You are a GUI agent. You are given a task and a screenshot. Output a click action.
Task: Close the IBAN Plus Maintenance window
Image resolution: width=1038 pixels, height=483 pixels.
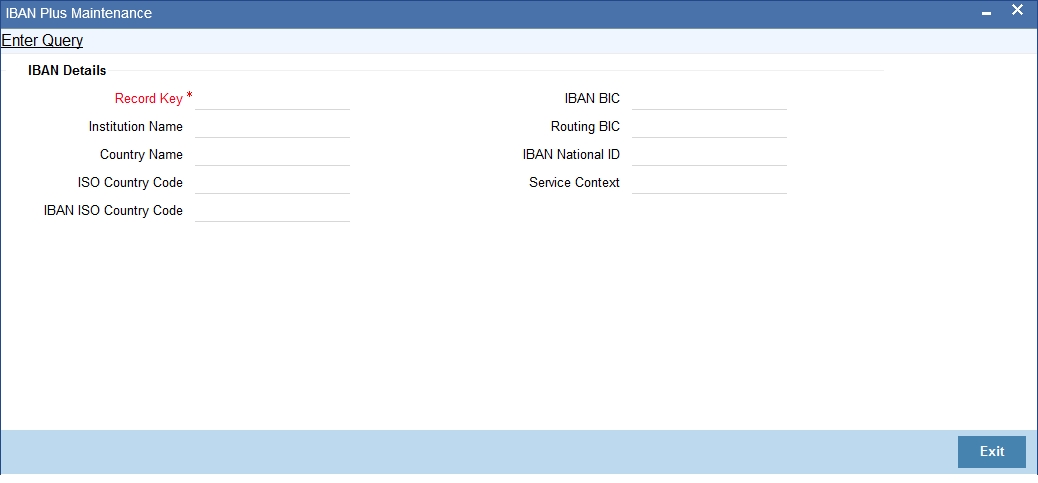[1017, 11]
